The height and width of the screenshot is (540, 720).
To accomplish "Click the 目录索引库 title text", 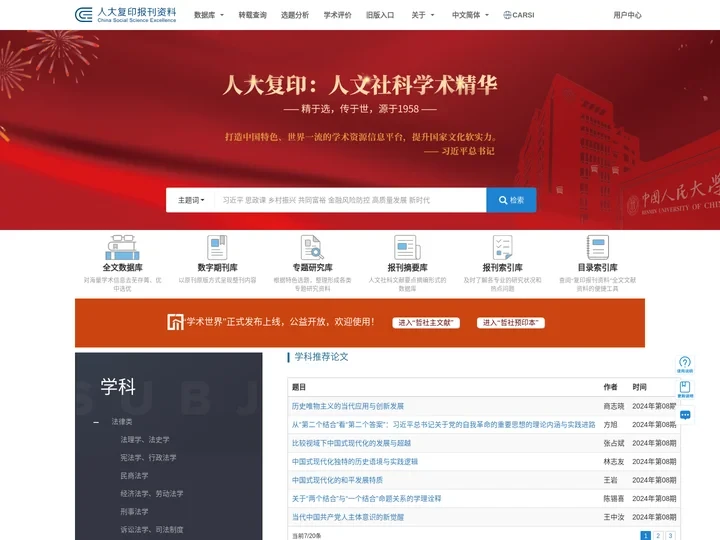I will tap(597, 267).
